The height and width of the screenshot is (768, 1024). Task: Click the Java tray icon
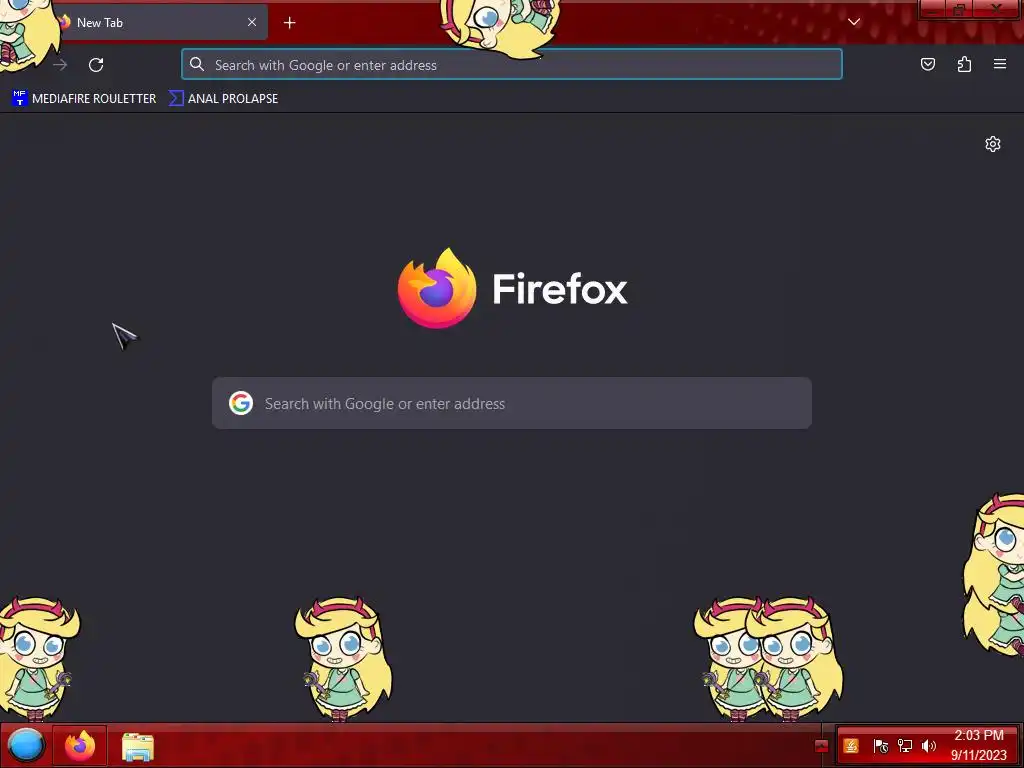pyautogui.click(x=850, y=746)
